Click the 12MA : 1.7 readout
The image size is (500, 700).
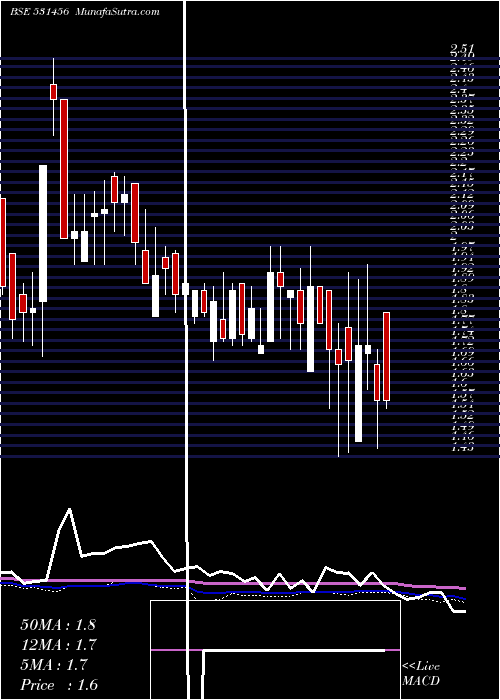point(59,645)
